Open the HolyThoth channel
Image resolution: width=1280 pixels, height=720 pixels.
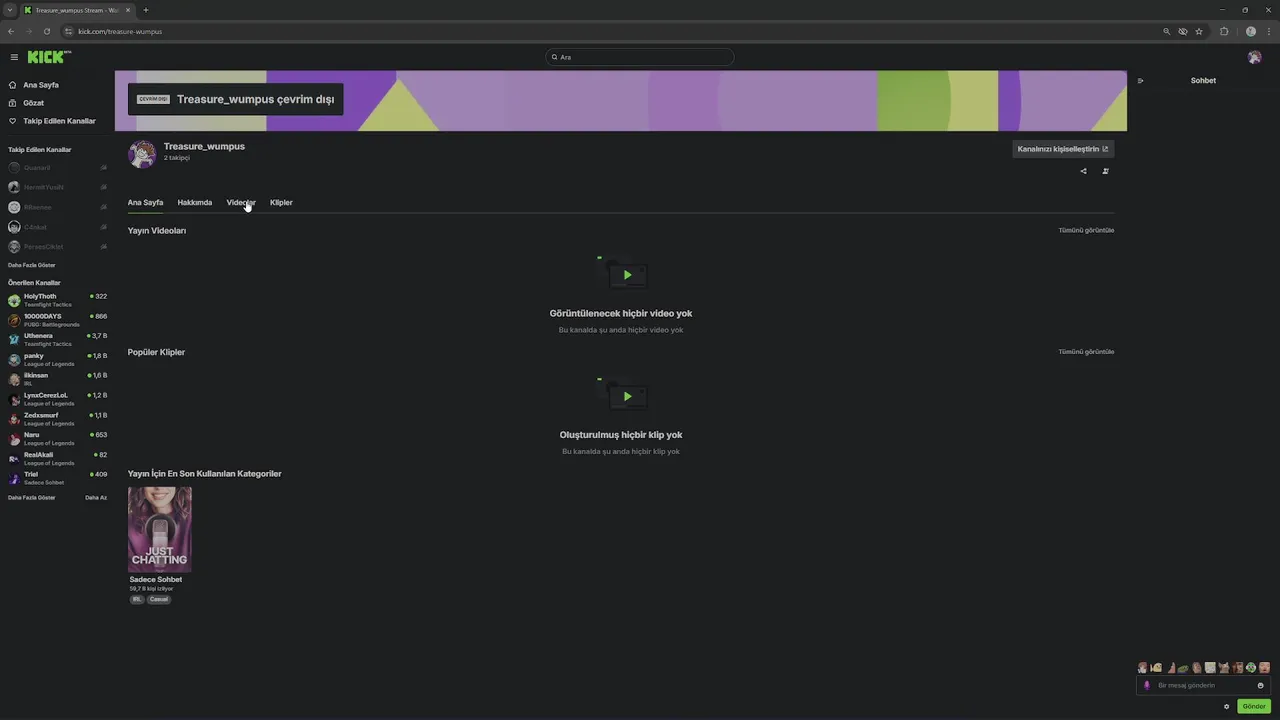[57, 300]
